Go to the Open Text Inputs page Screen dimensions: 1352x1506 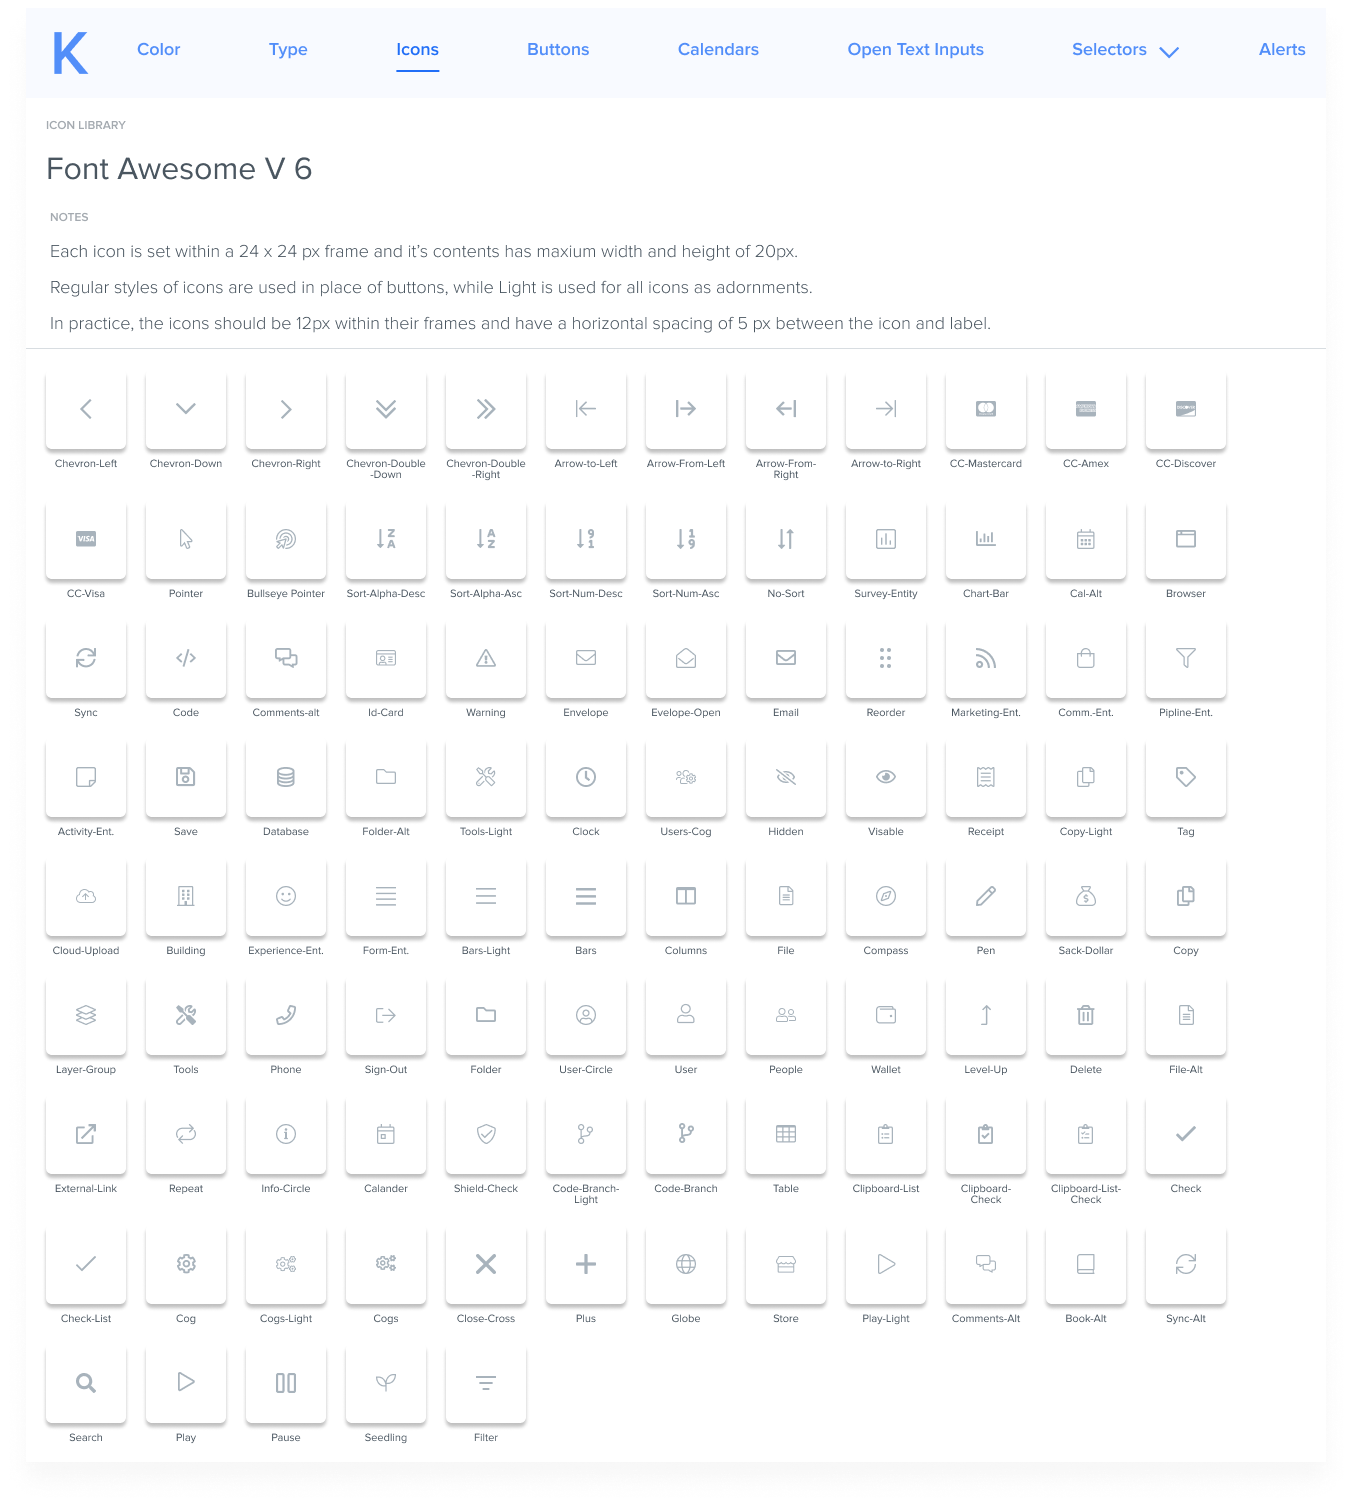coord(916,50)
